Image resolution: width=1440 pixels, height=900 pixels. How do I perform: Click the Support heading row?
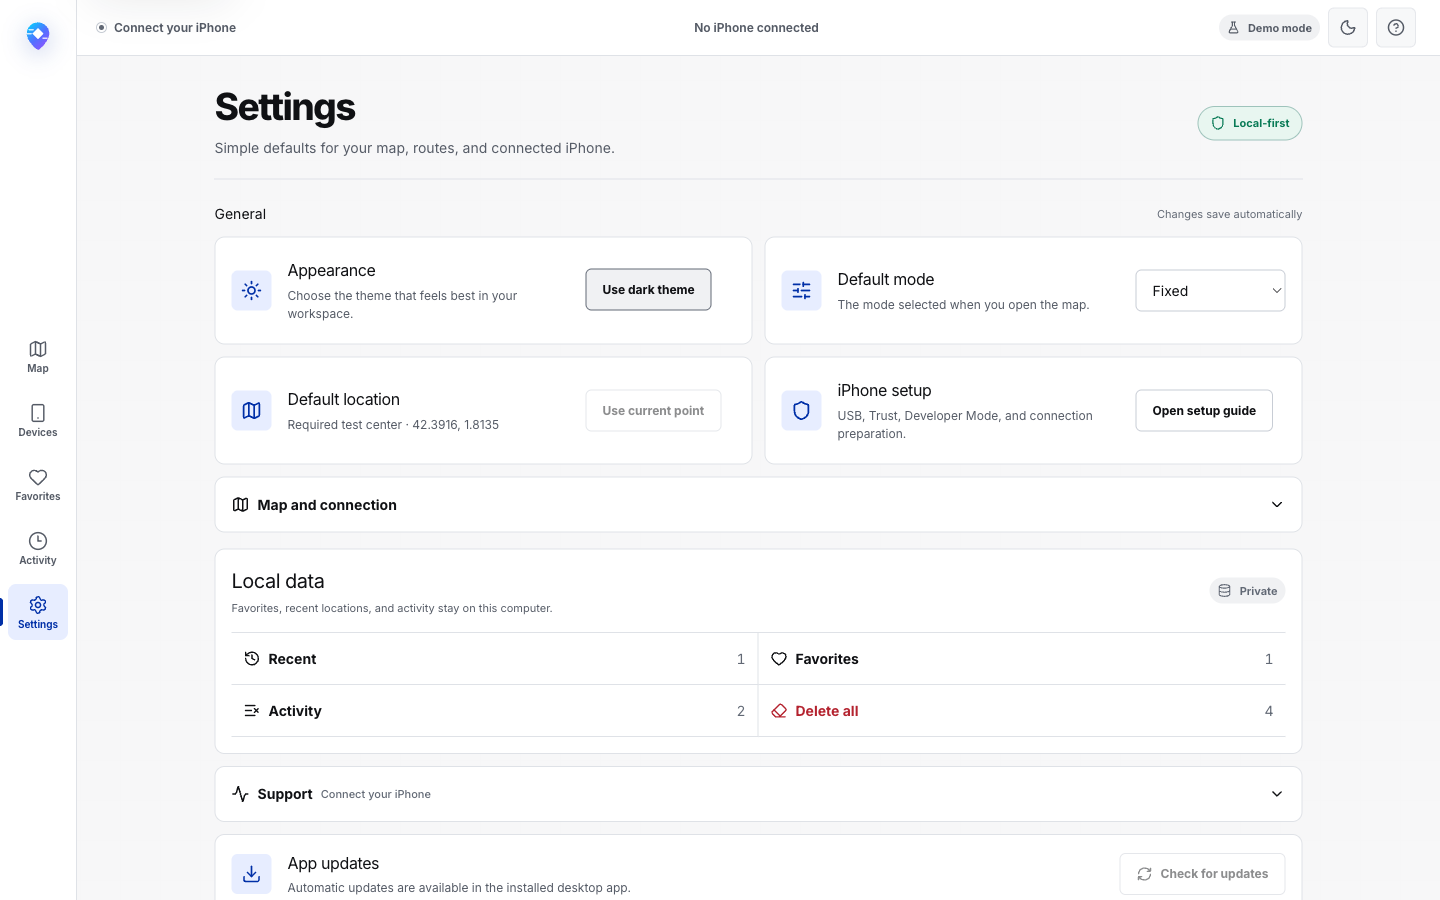pyautogui.click(x=758, y=794)
